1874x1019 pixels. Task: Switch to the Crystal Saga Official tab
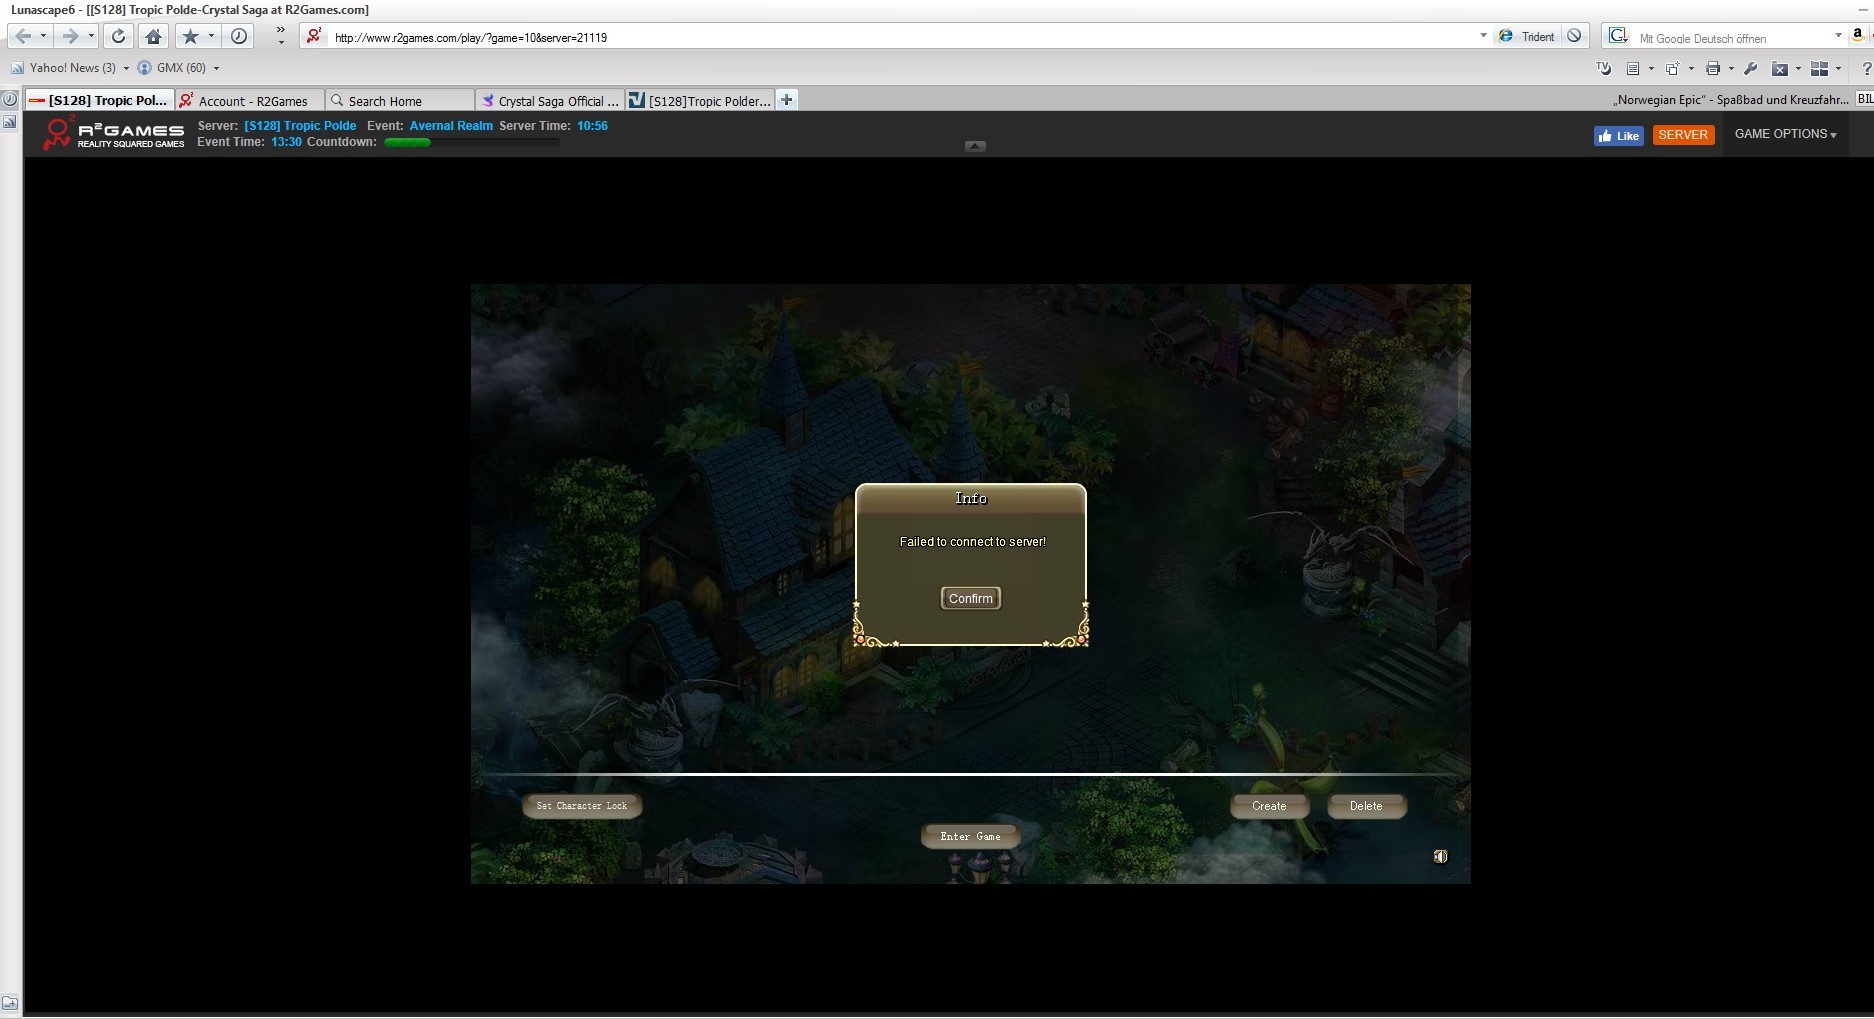[x=551, y=101]
